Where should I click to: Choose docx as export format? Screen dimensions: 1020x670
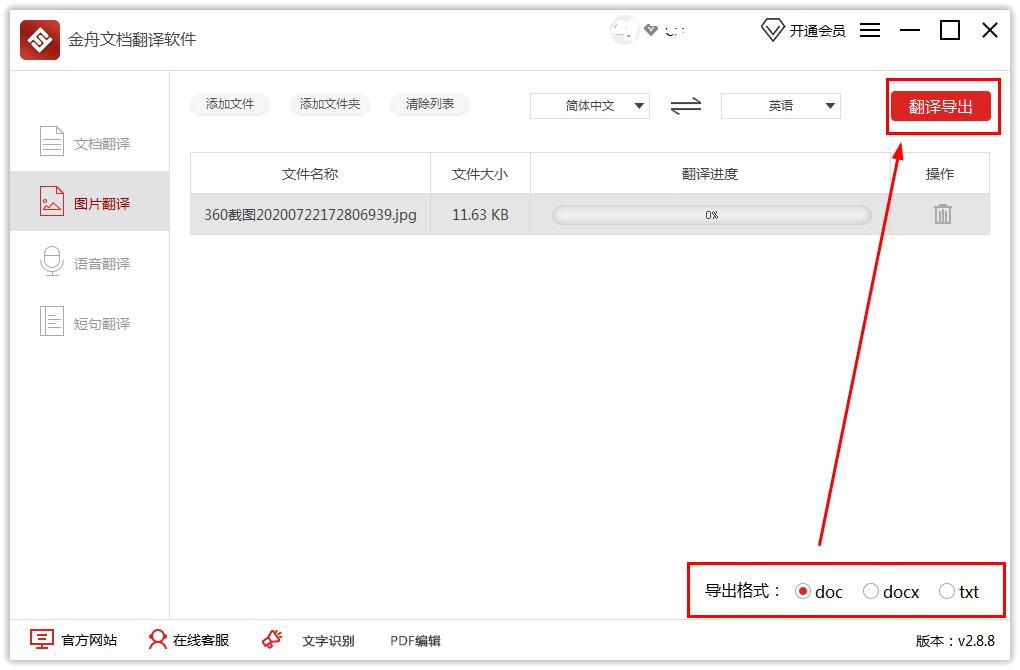[x=871, y=591]
